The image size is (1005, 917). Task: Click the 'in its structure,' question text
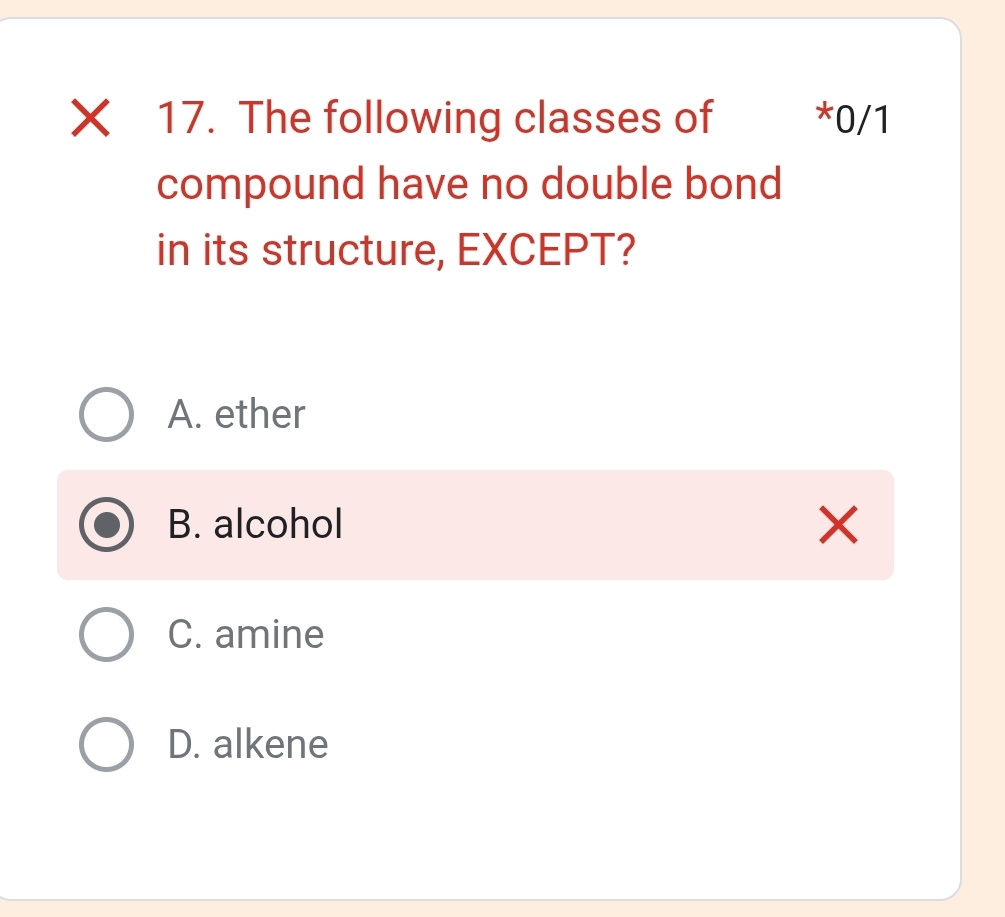pos(300,250)
